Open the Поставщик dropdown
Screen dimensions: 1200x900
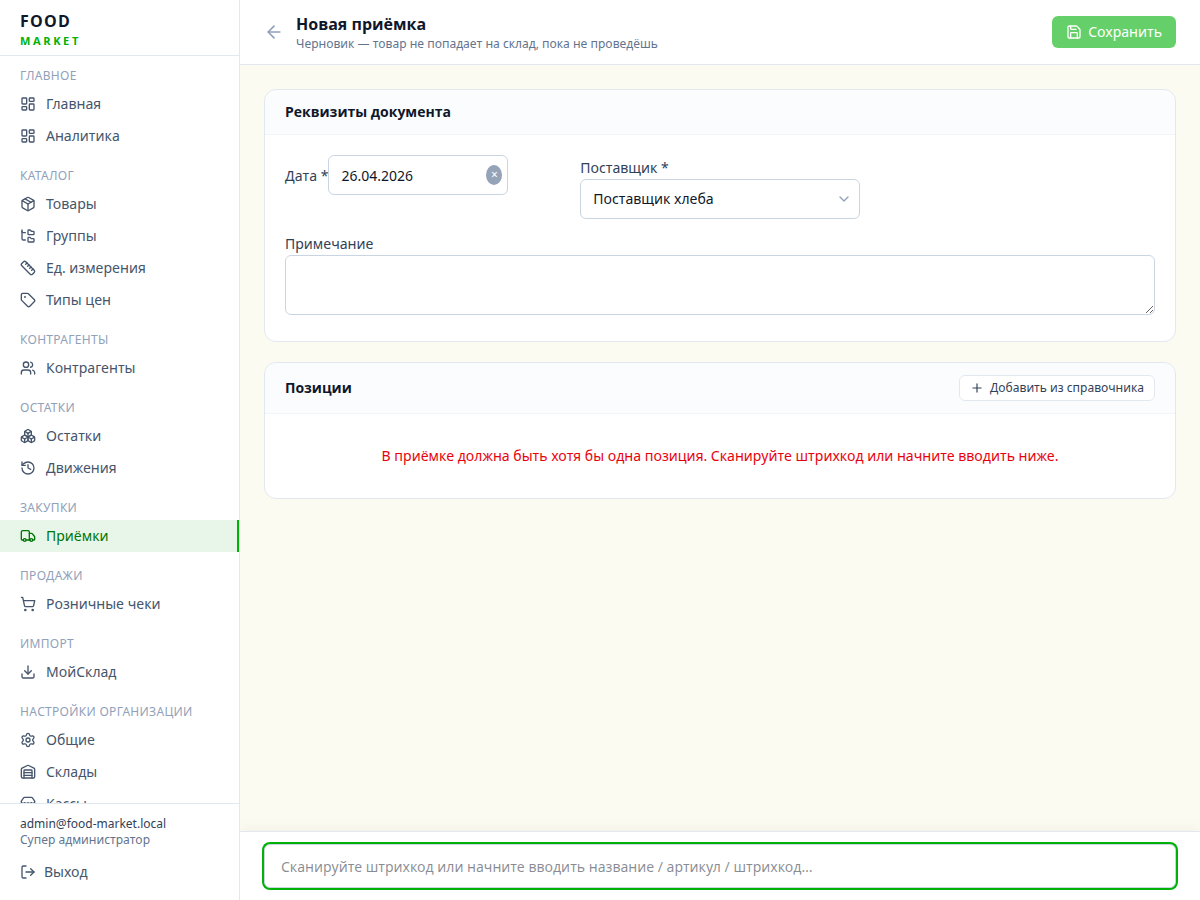click(x=719, y=199)
